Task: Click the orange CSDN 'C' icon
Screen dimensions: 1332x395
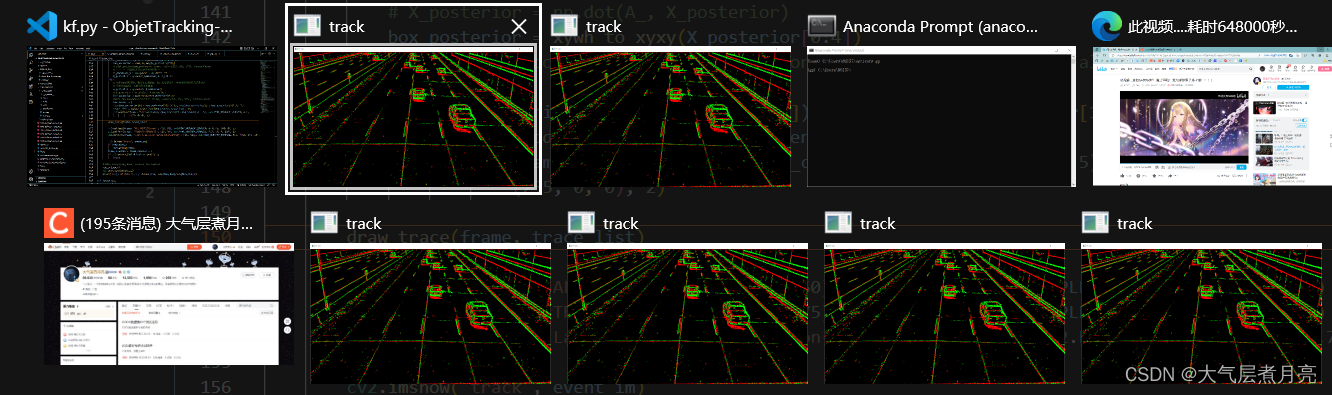Action: pyautogui.click(x=59, y=223)
